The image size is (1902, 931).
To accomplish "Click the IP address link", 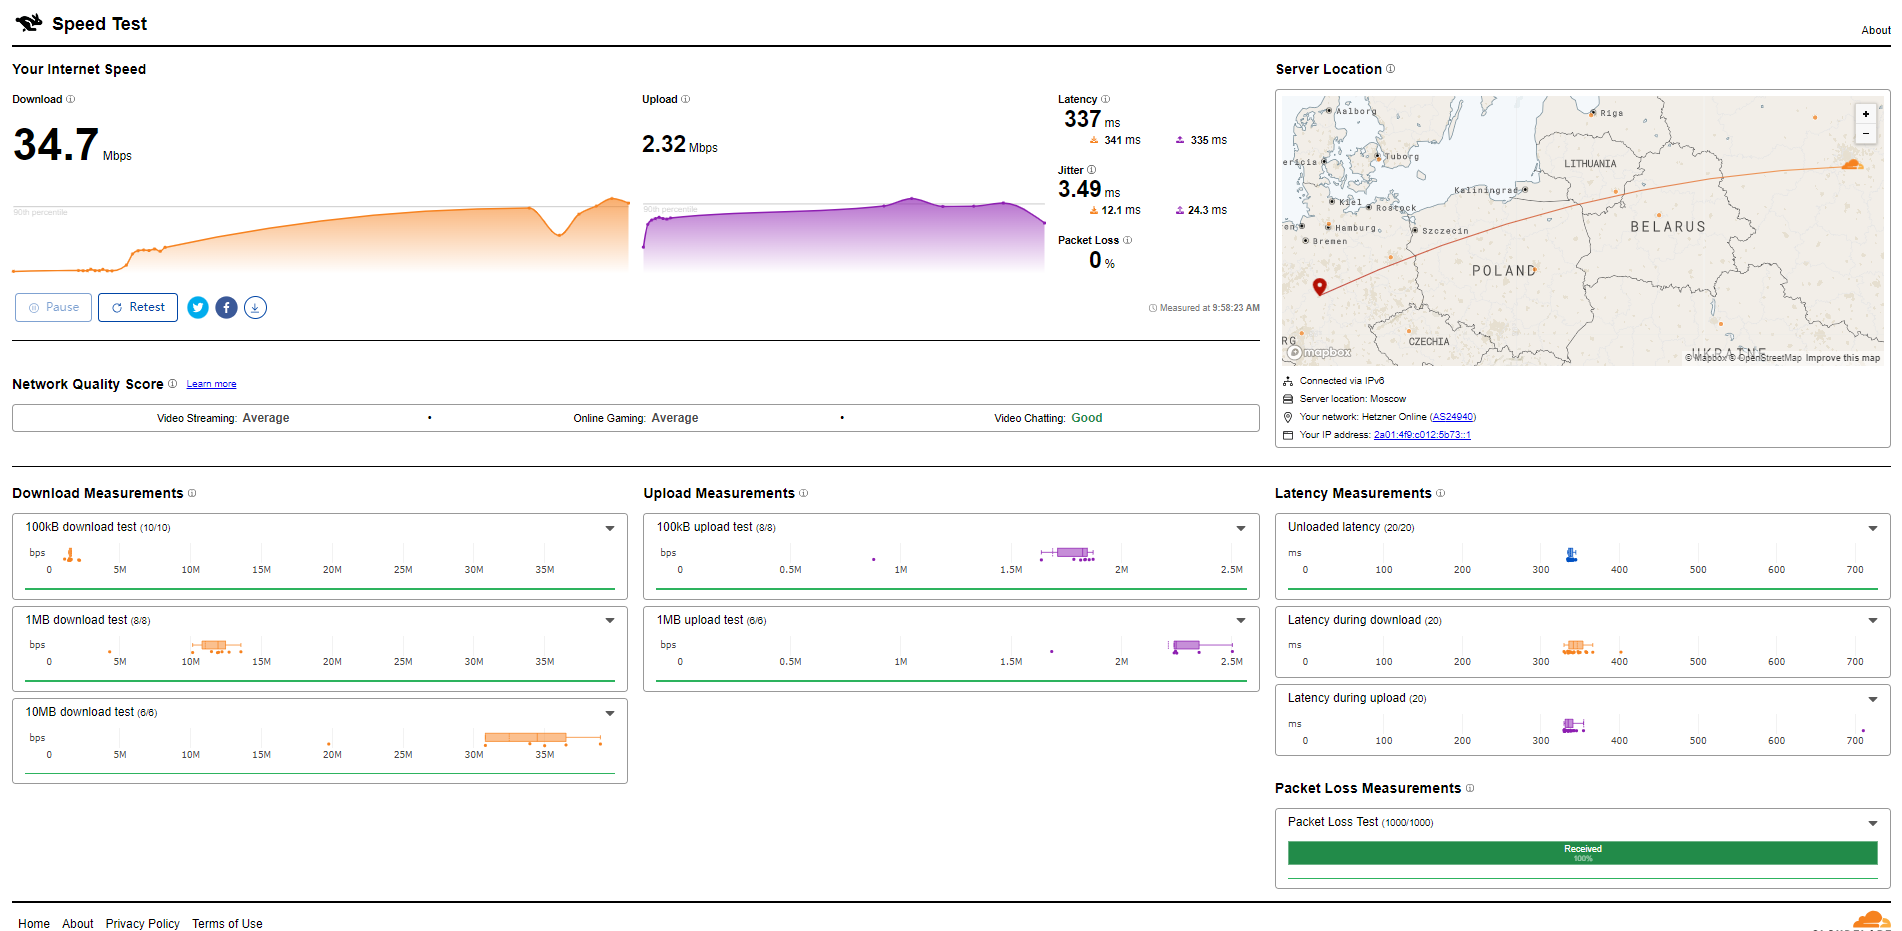I will coord(1422,435).
